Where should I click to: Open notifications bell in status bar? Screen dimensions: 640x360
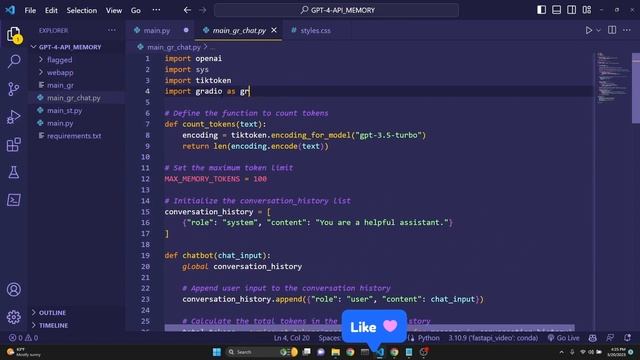(627, 338)
